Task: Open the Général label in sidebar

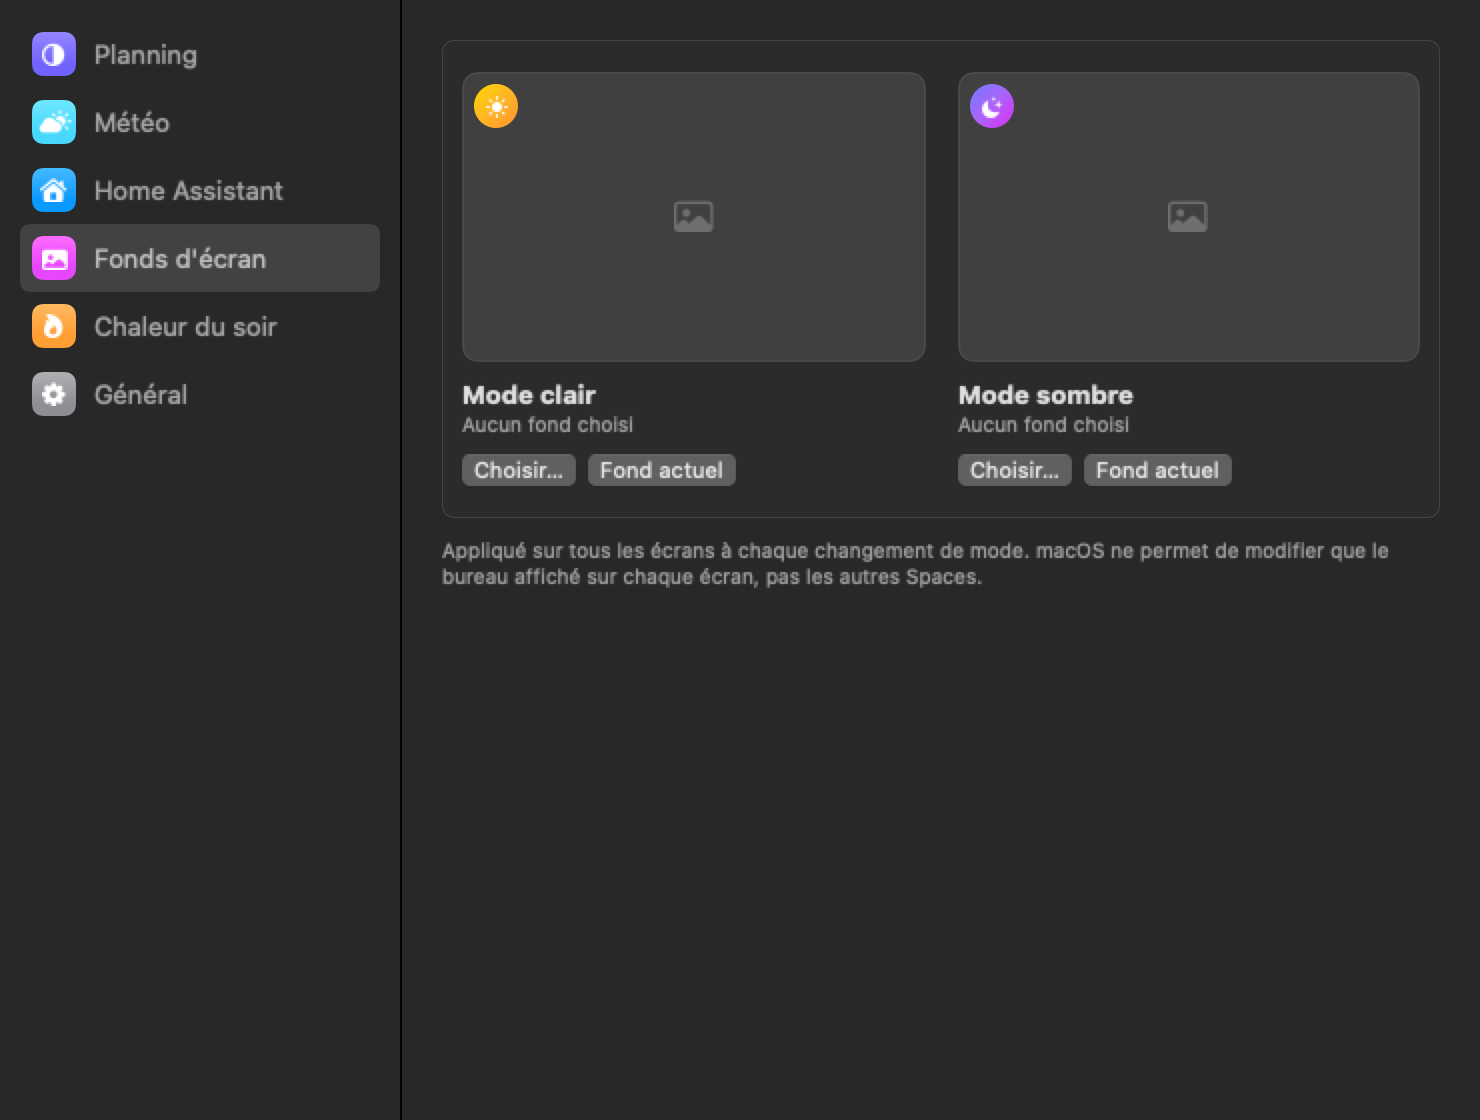Action: pos(140,394)
